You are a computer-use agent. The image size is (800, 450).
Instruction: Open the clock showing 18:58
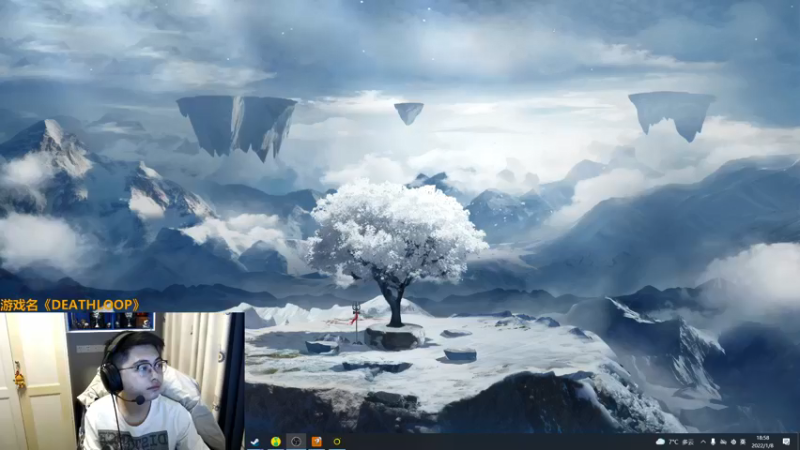763,442
